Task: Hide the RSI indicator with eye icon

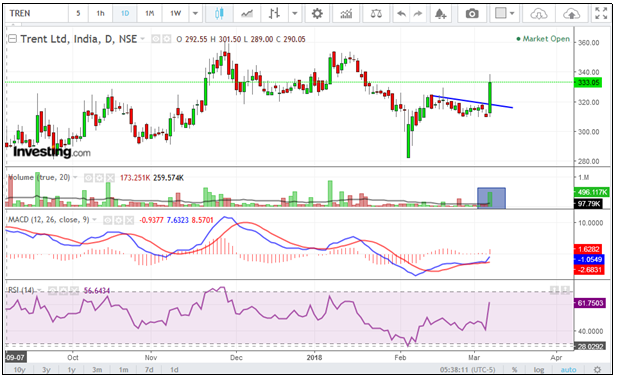Action: pyautogui.click(x=52, y=291)
